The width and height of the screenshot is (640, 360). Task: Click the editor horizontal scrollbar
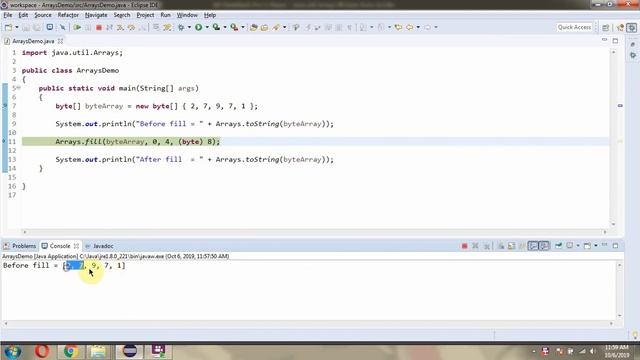tap(314, 232)
